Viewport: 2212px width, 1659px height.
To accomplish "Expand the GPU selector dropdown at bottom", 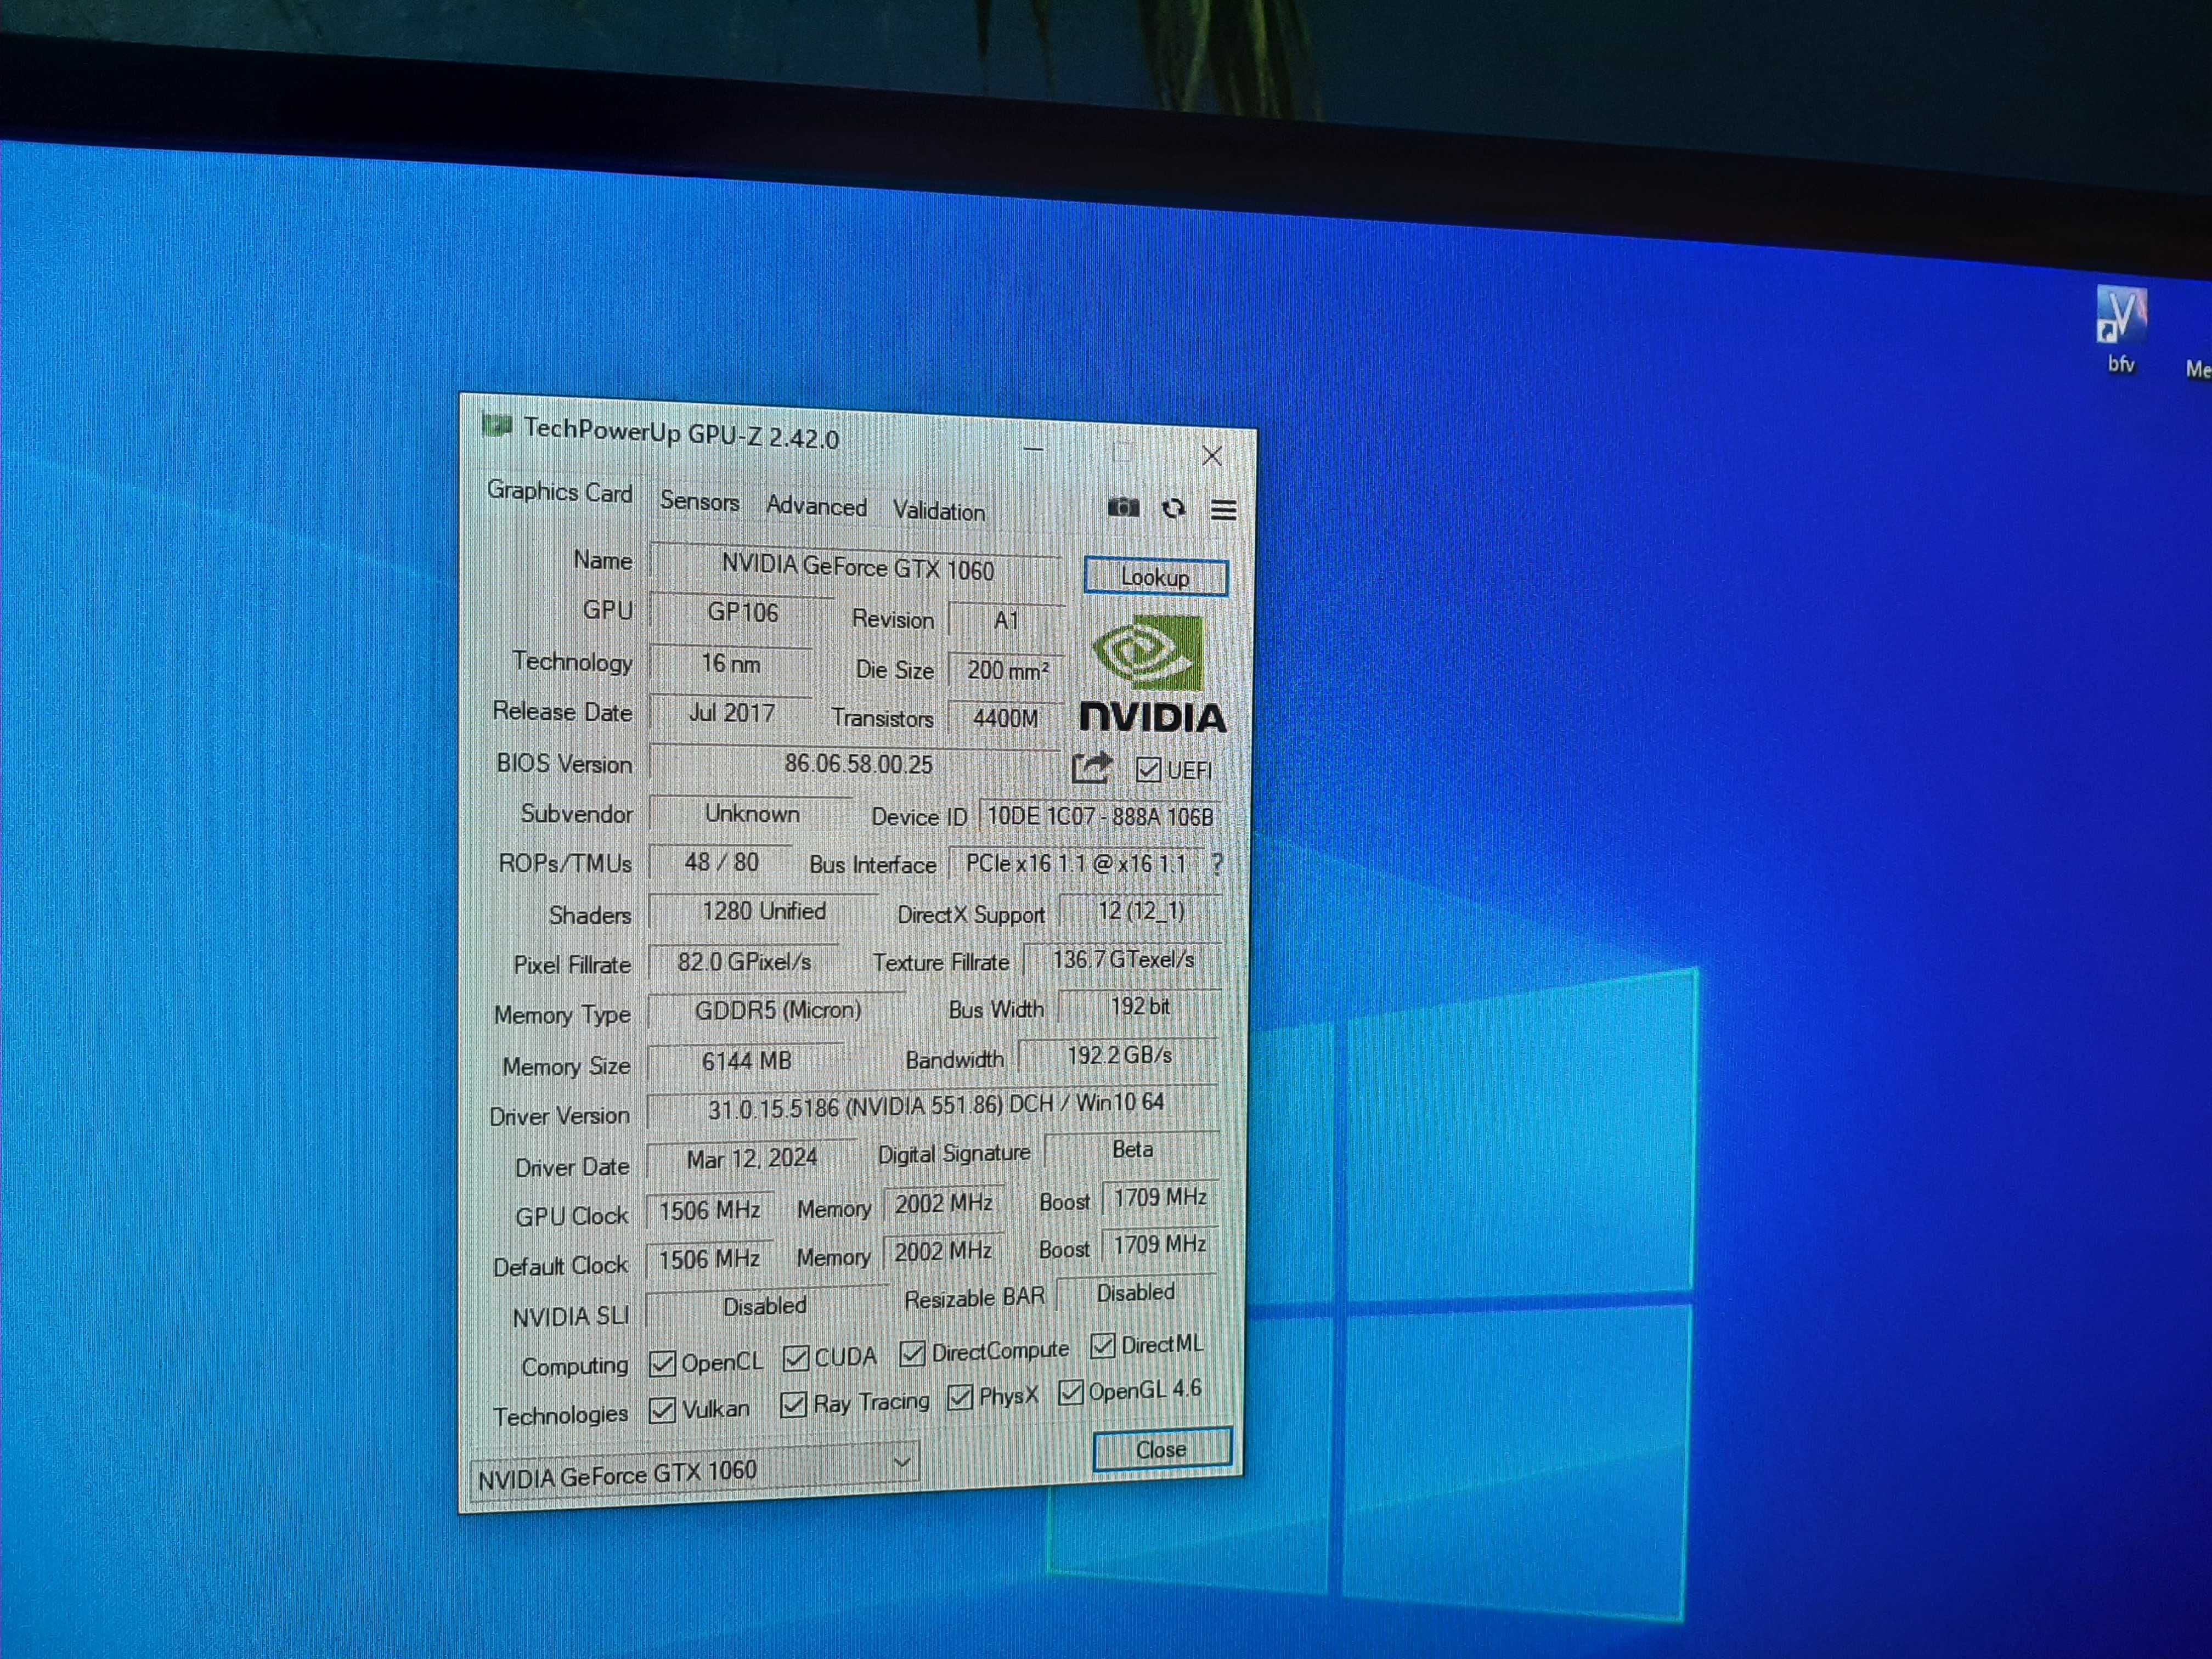I will point(901,1462).
